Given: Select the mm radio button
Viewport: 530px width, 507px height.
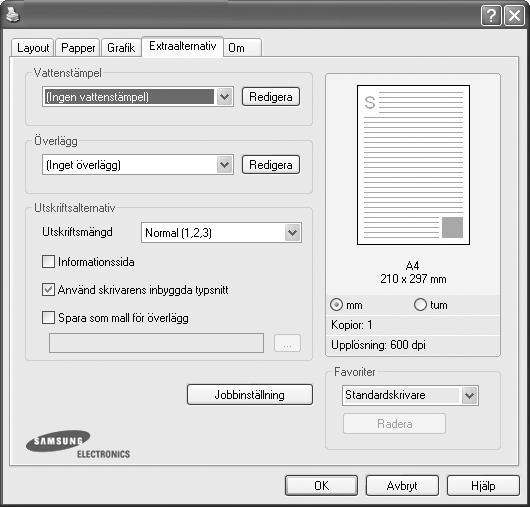Looking at the screenshot, I should pos(336,305).
